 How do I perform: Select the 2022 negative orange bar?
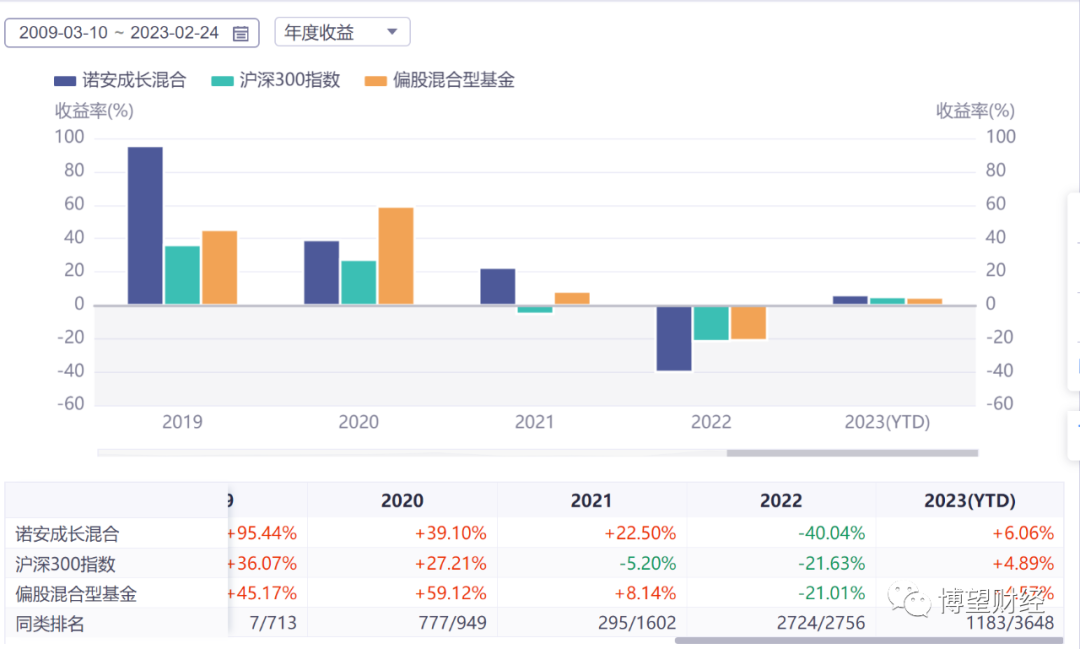tap(749, 322)
